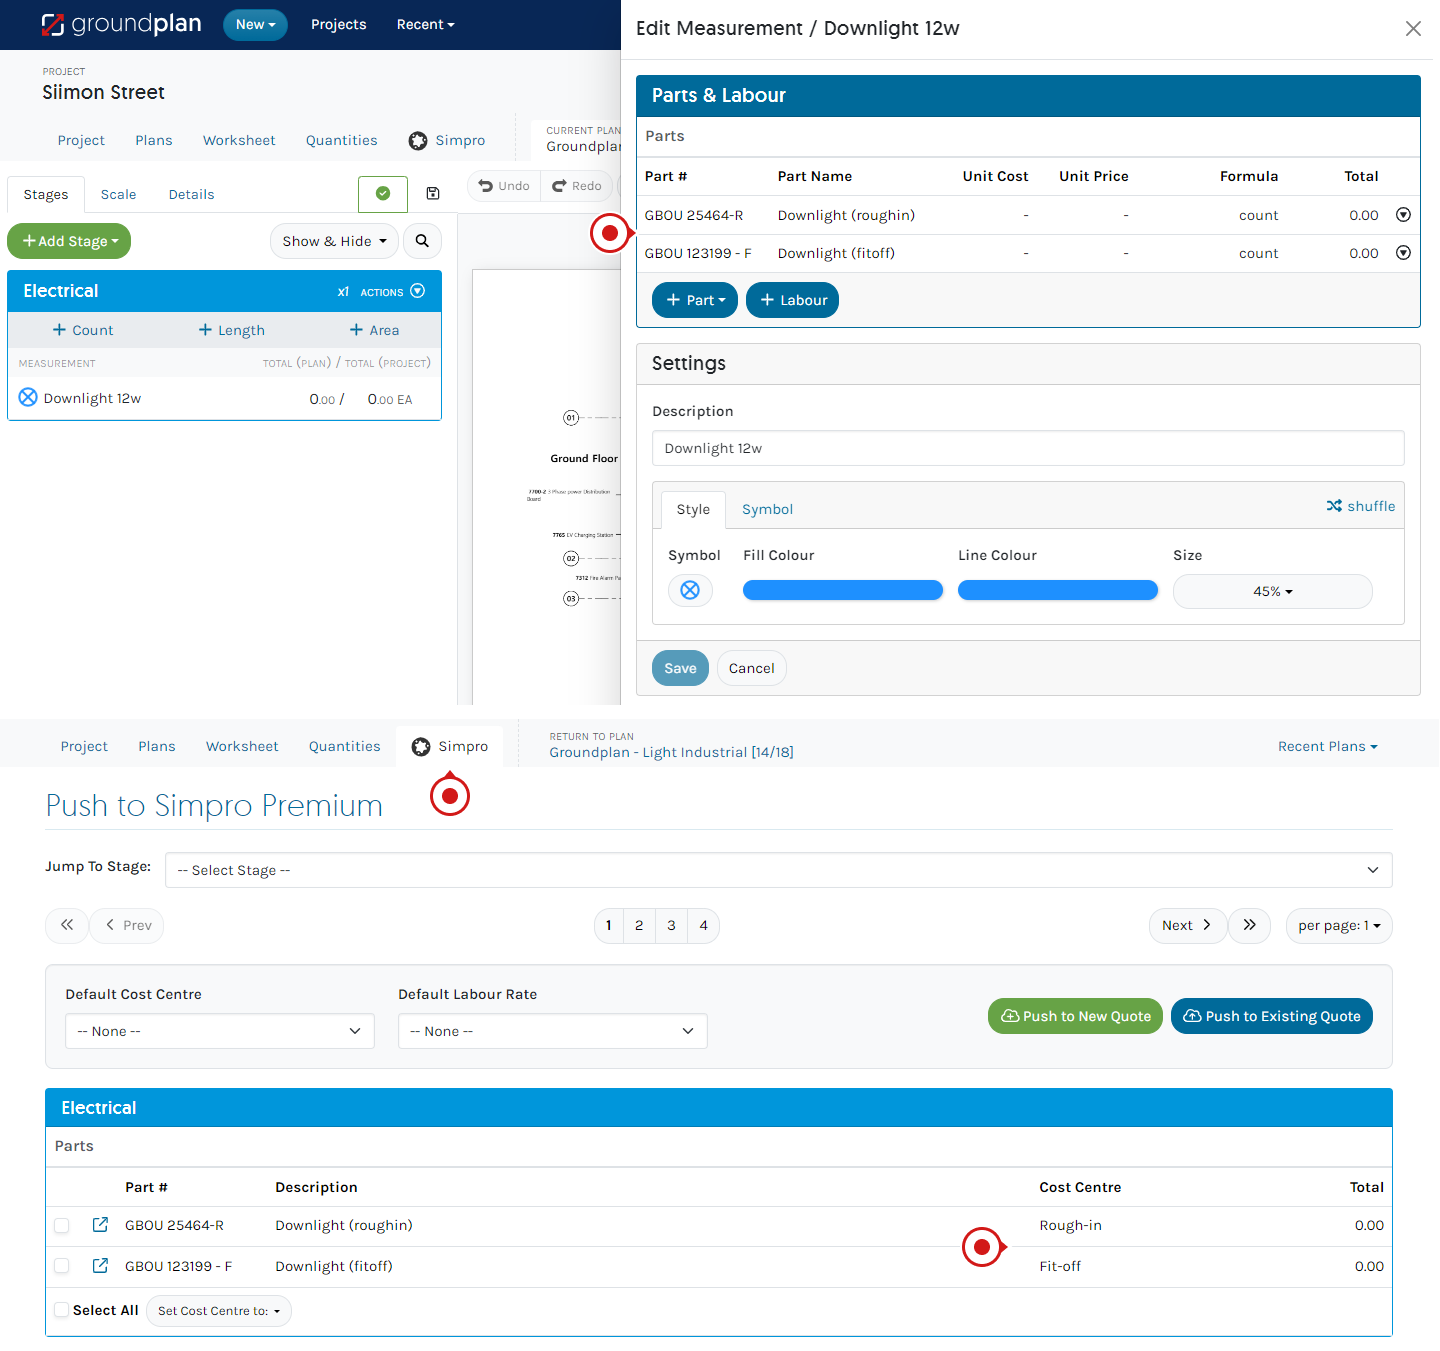Open Default Labour Rate dropdown
Image resolution: width=1440 pixels, height=1351 pixels.
553,1031
